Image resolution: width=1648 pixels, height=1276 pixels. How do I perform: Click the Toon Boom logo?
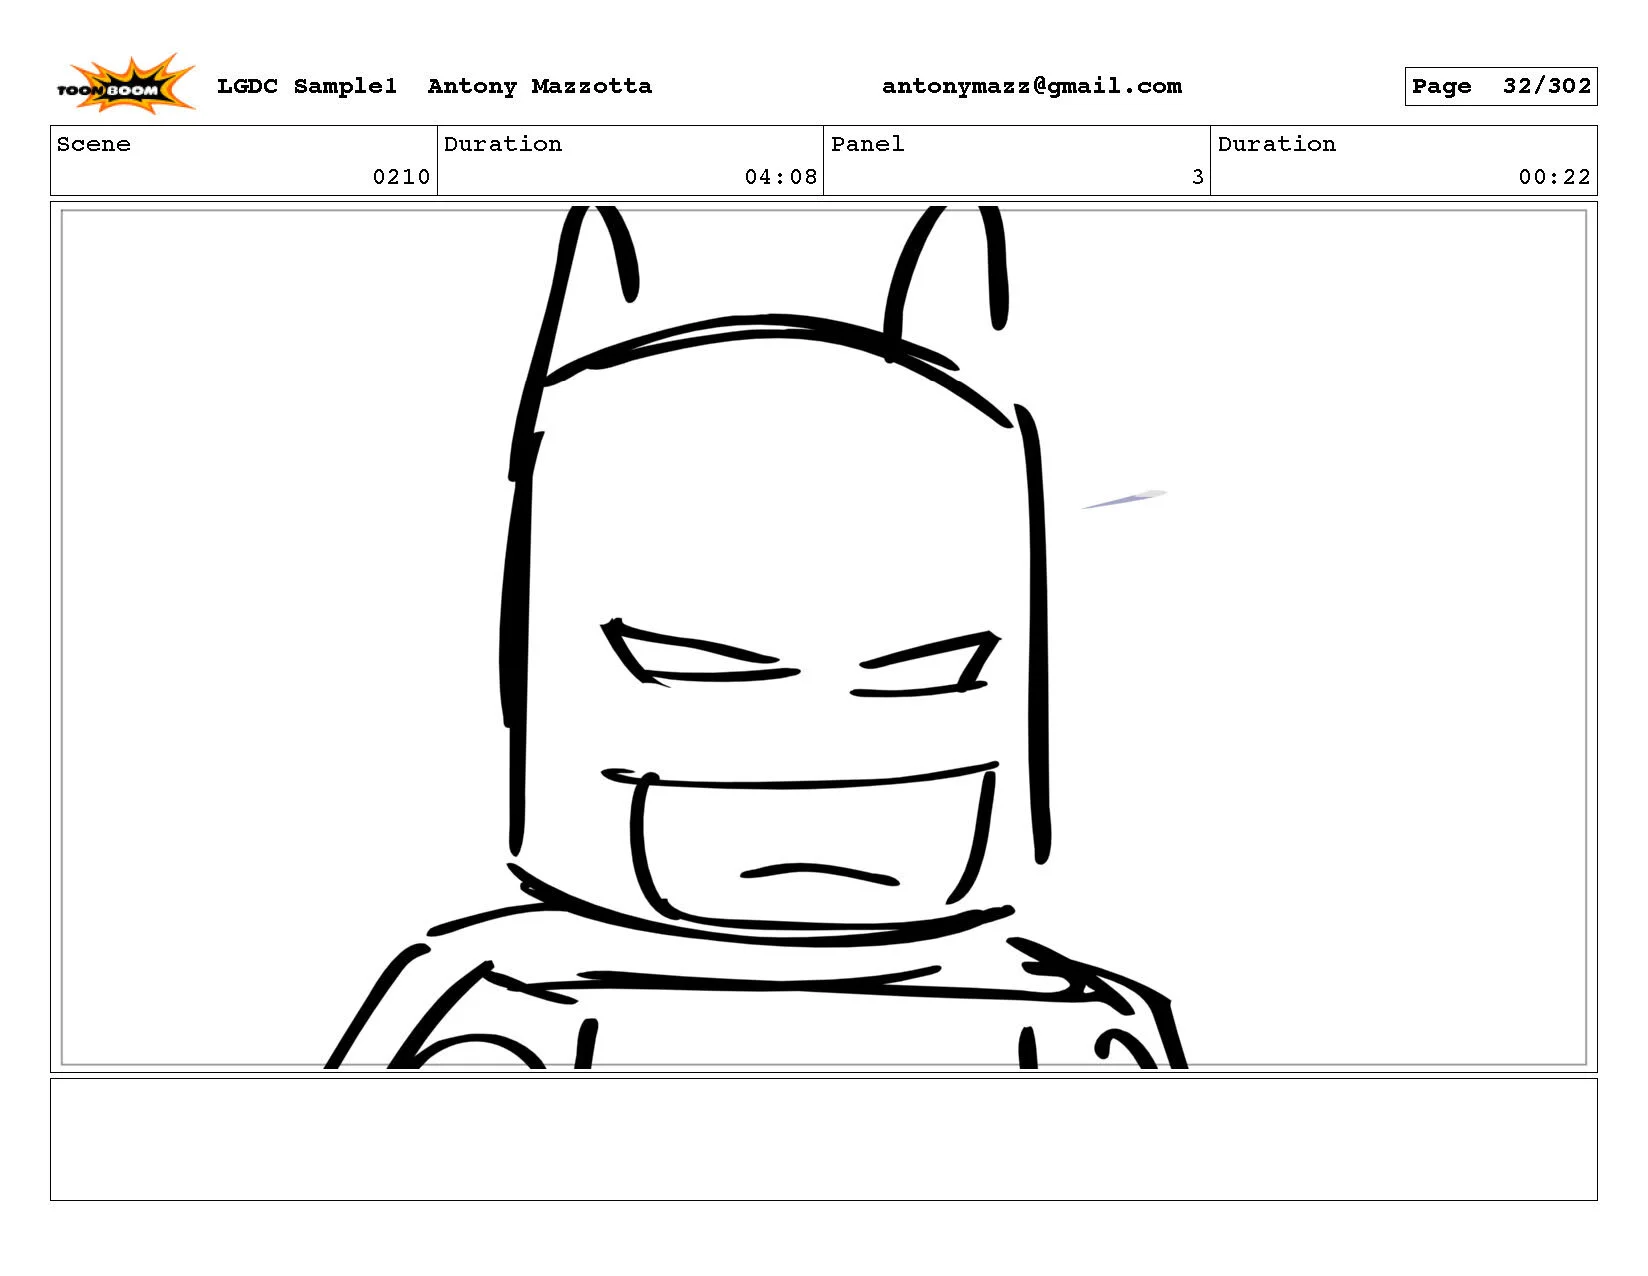(x=125, y=84)
